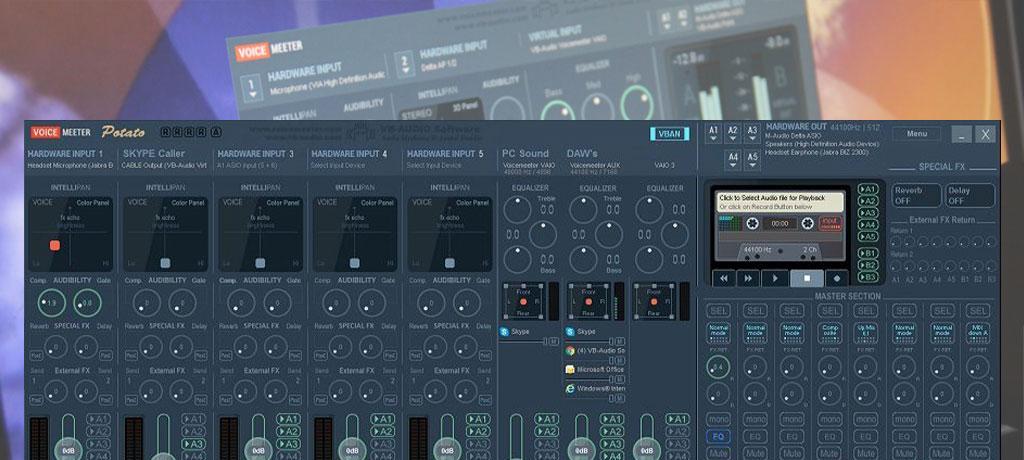The image size is (1024, 460).
Task: Click the red input icon on the cassette
Action: coord(830,223)
